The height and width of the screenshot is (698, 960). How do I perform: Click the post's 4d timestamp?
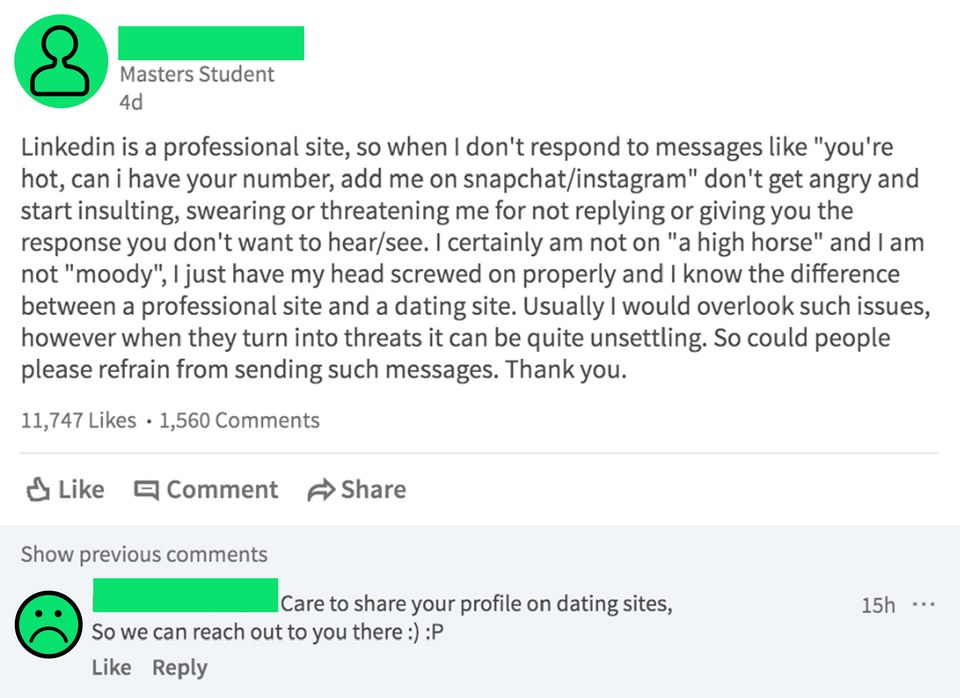point(130,101)
